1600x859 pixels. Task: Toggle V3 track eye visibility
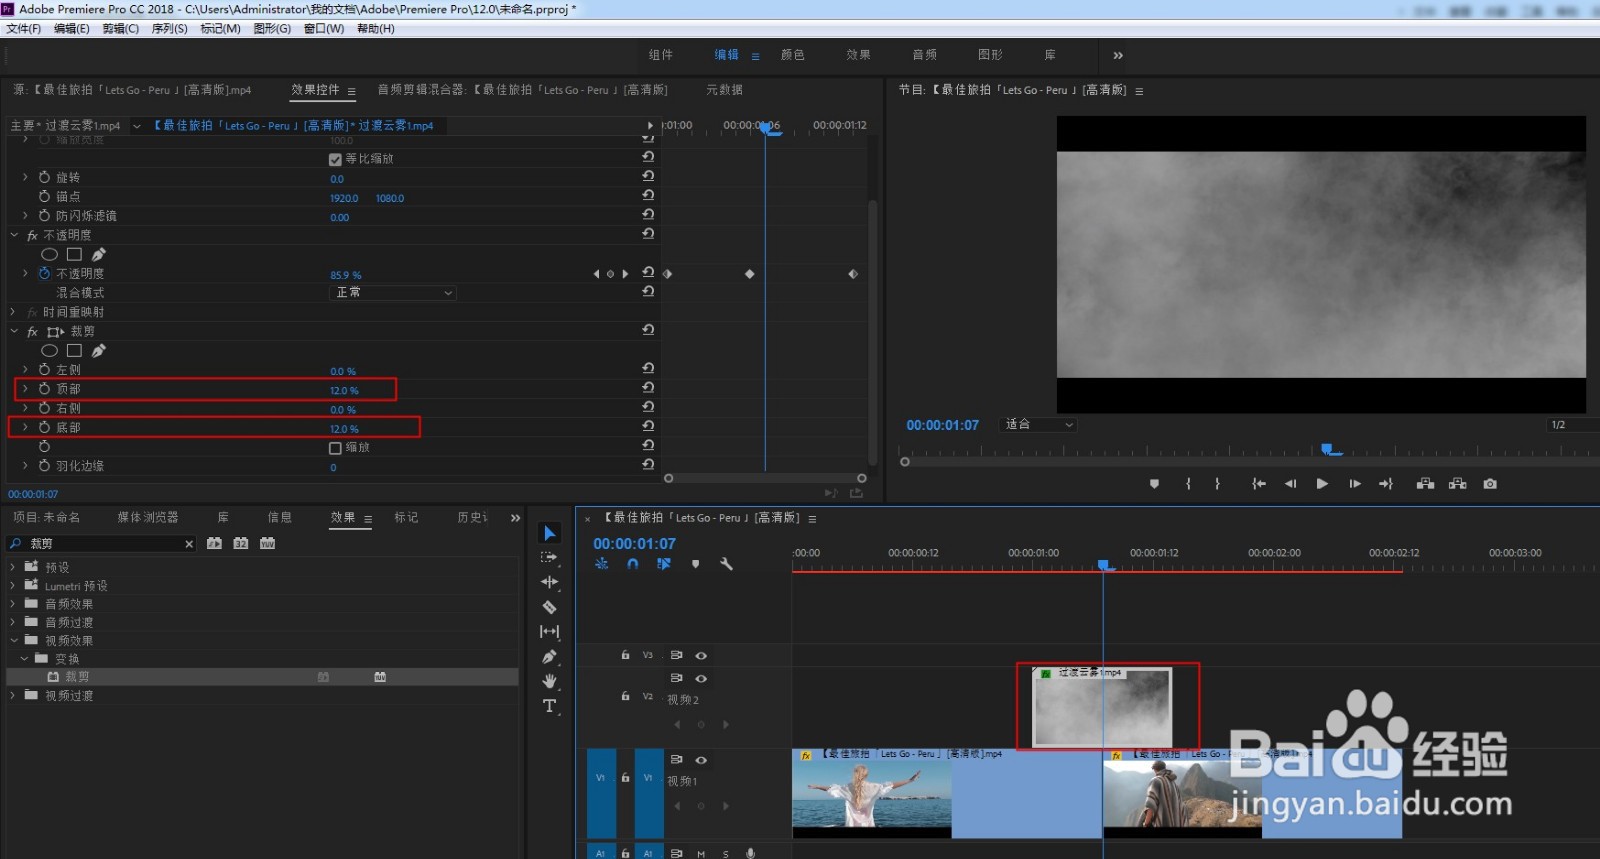(x=701, y=656)
